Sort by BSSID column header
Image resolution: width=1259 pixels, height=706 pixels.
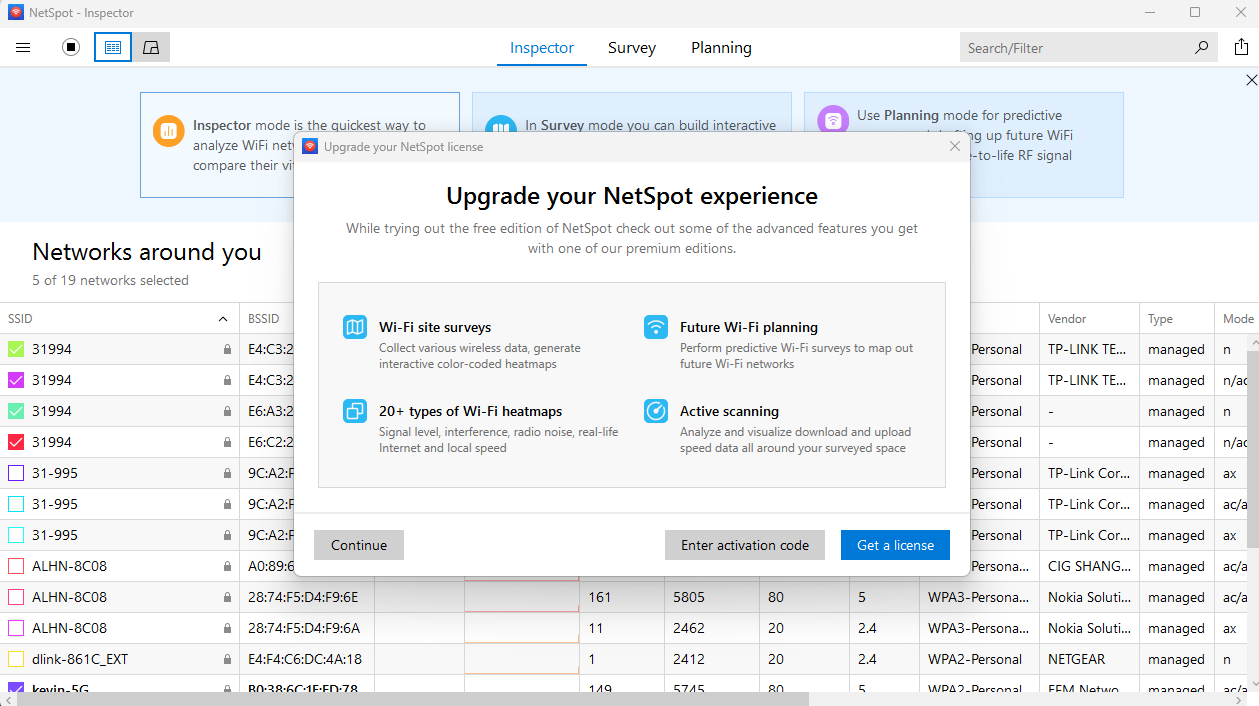266,318
